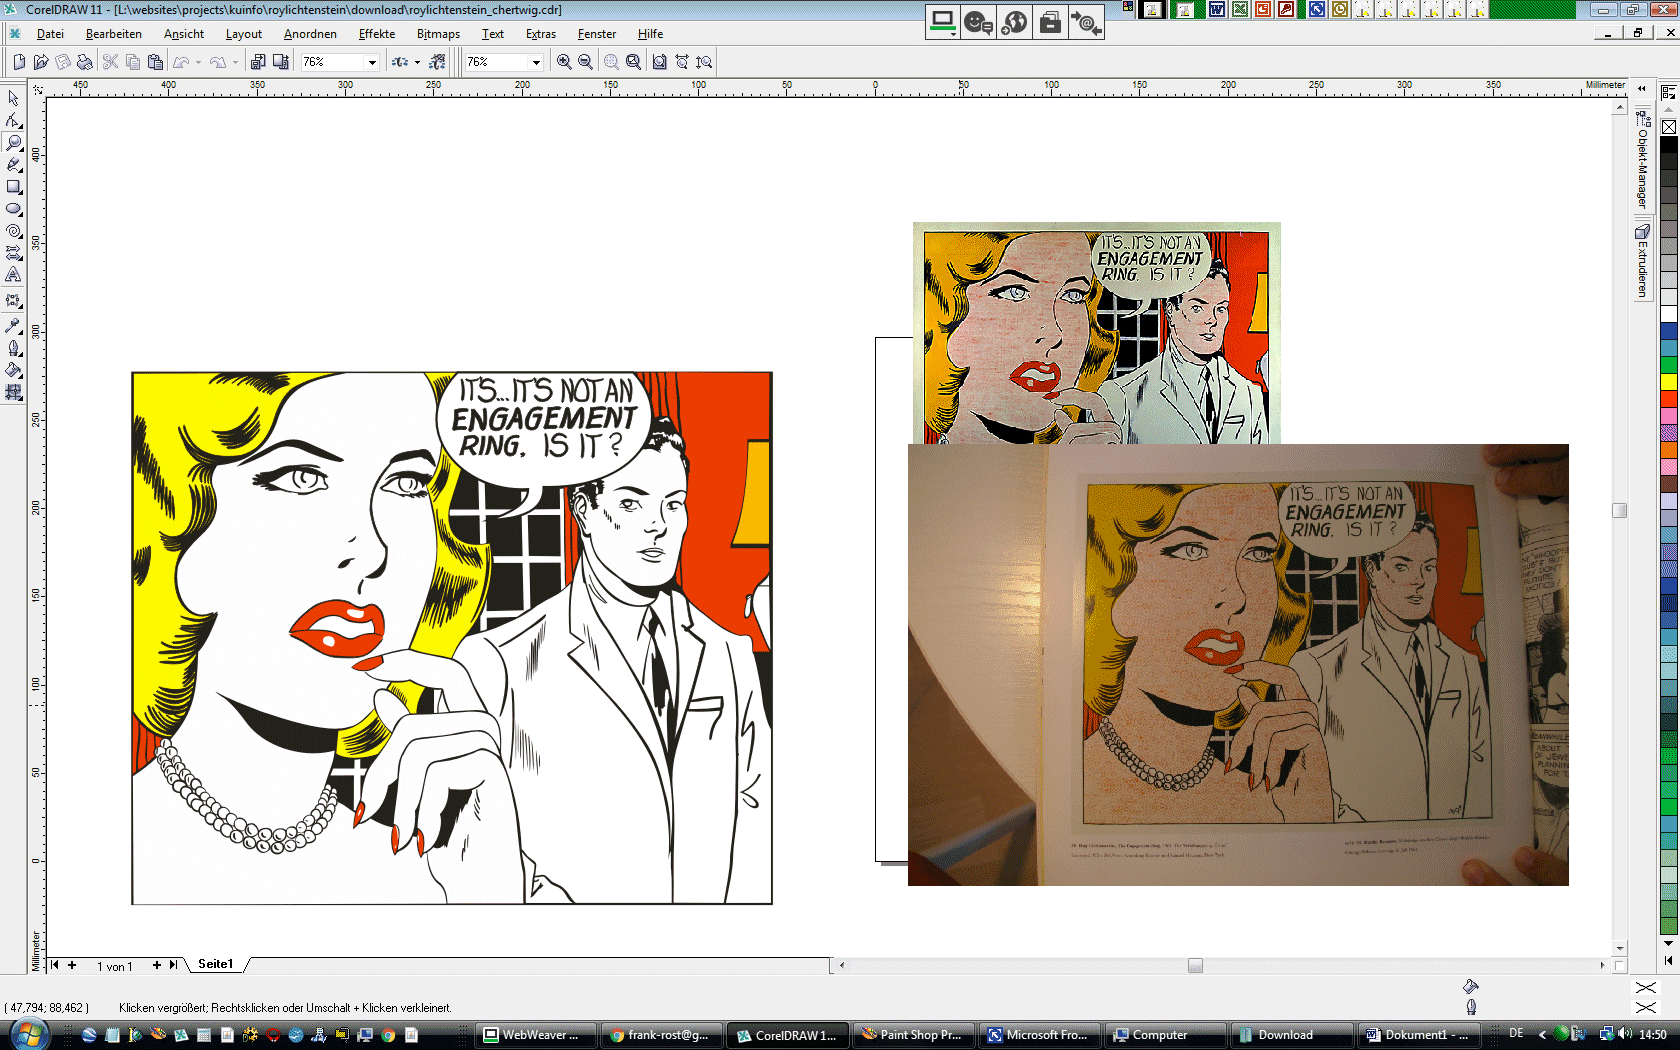The width and height of the screenshot is (1680, 1050).
Task: Click the Copy icon in toolbar
Action: tap(133, 62)
